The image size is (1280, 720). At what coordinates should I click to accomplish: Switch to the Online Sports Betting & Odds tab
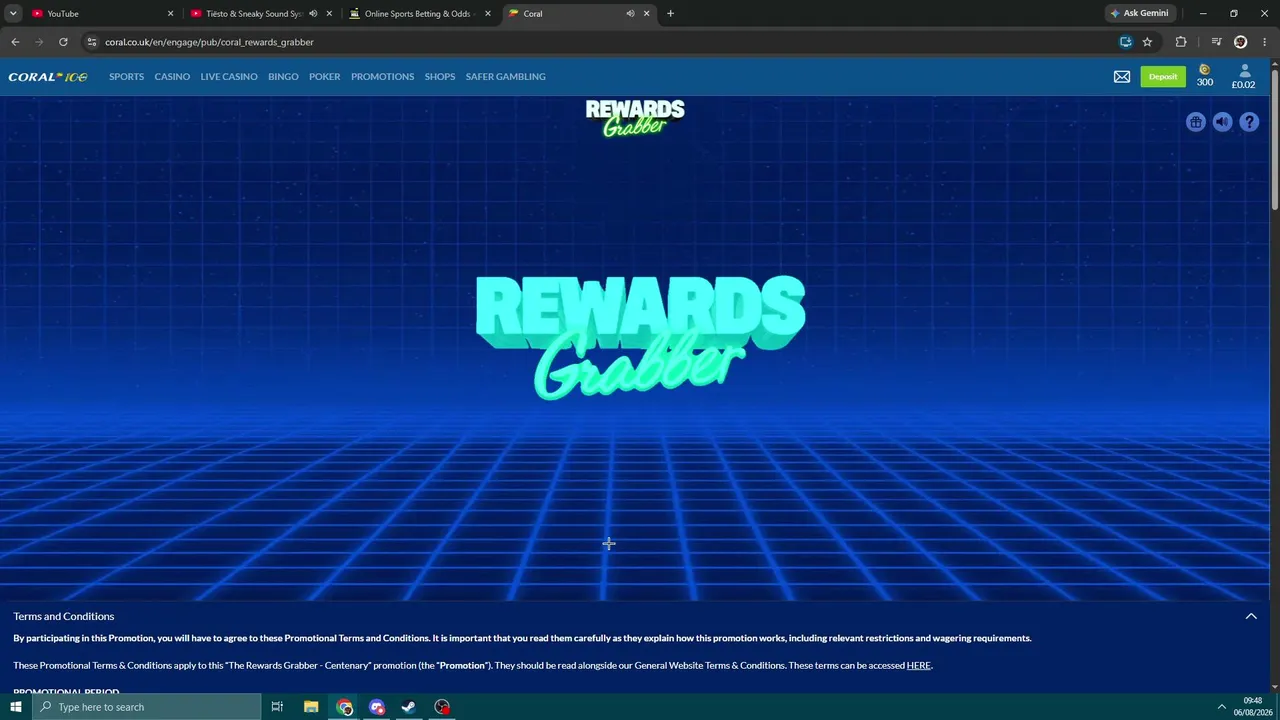tap(420, 14)
